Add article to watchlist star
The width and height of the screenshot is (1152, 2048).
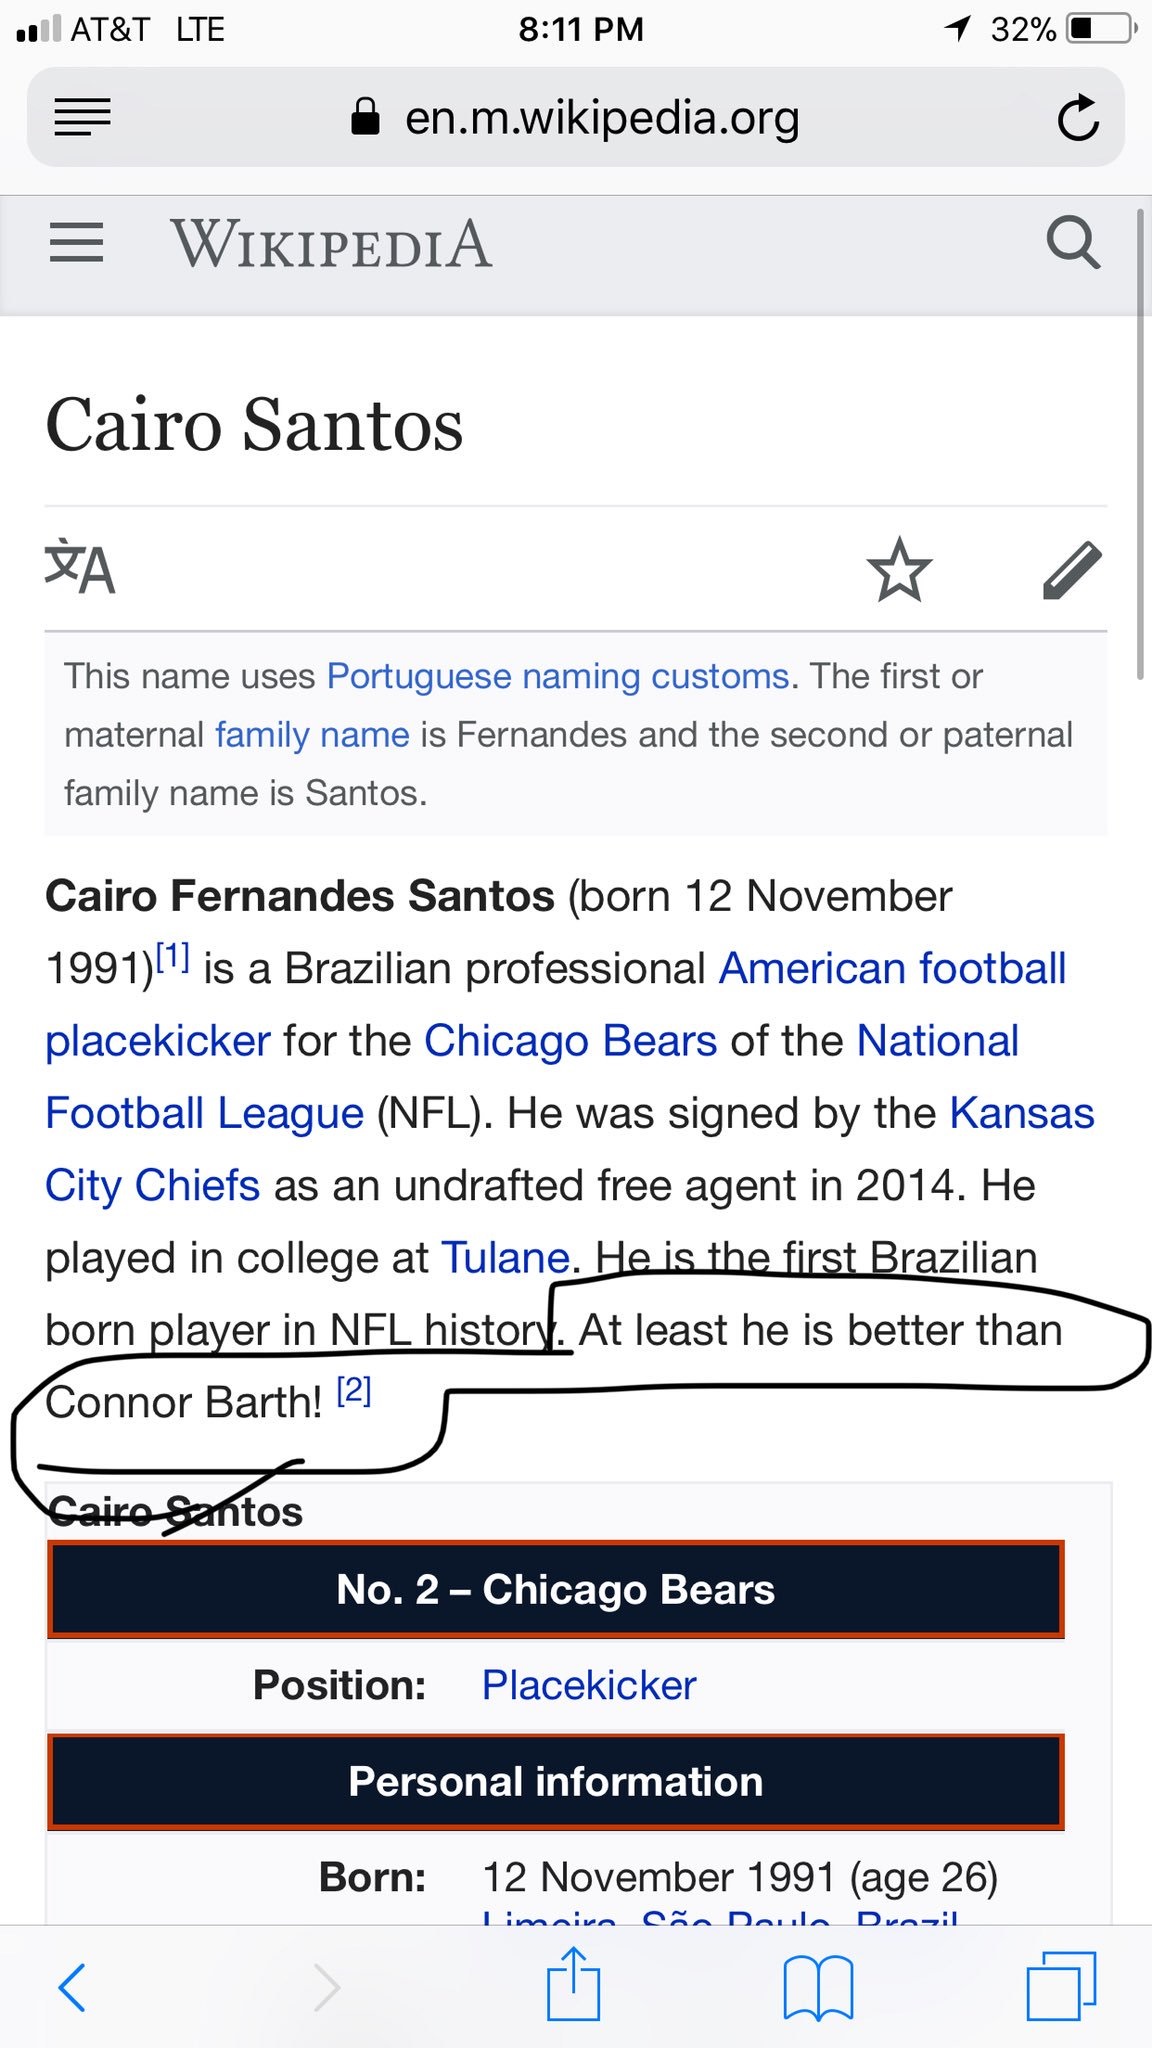tap(899, 569)
